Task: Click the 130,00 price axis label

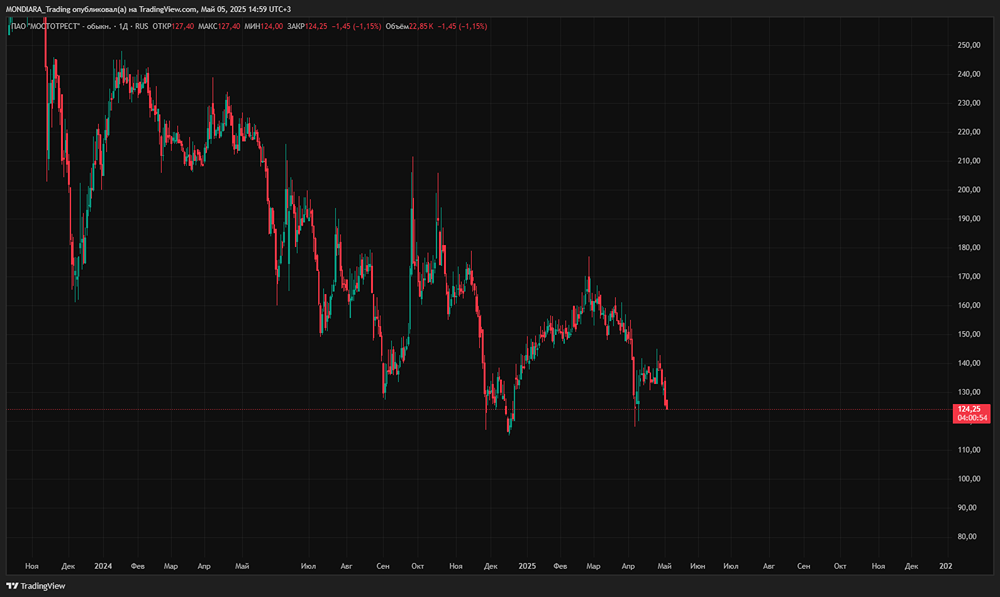Action: [x=969, y=392]
